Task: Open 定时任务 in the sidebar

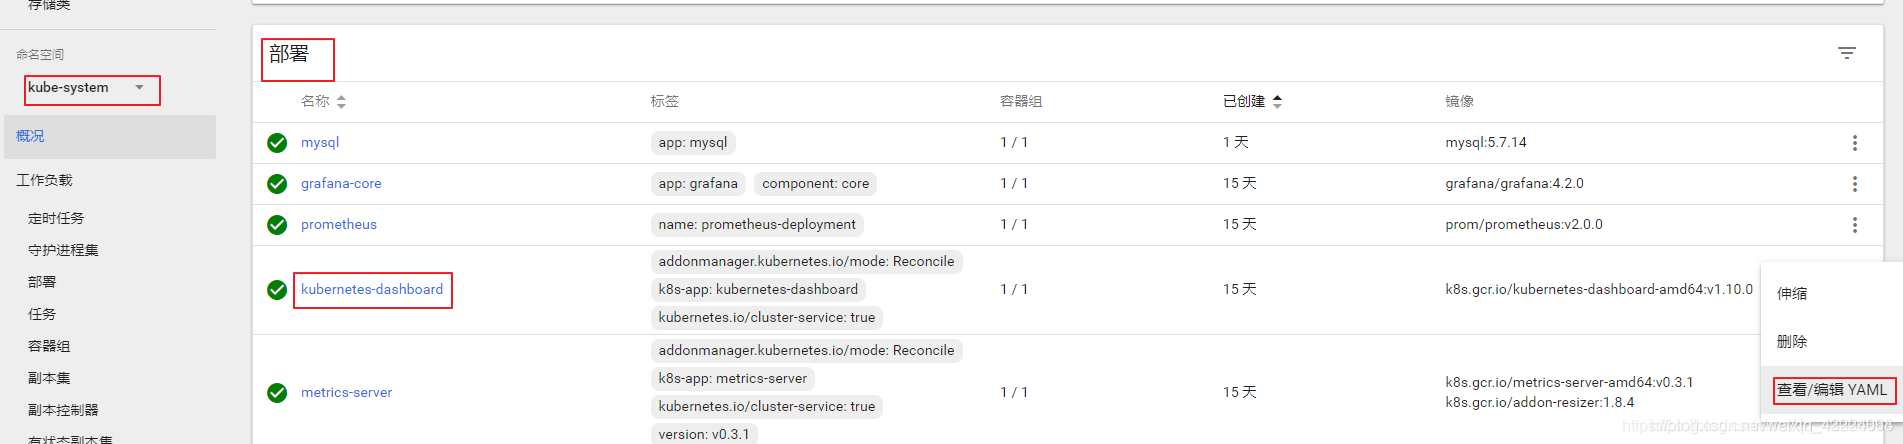Action: pyautogui.click(x=56, y=218)
